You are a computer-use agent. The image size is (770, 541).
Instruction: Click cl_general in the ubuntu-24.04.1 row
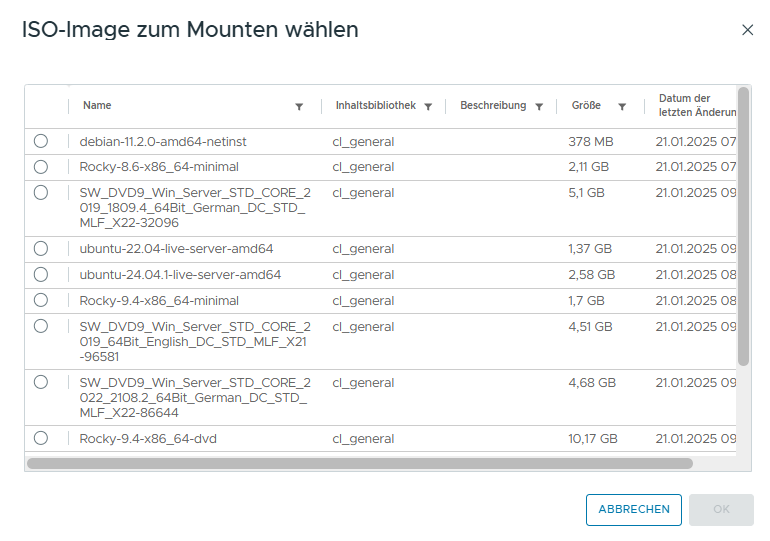click(x=363, y=275)
